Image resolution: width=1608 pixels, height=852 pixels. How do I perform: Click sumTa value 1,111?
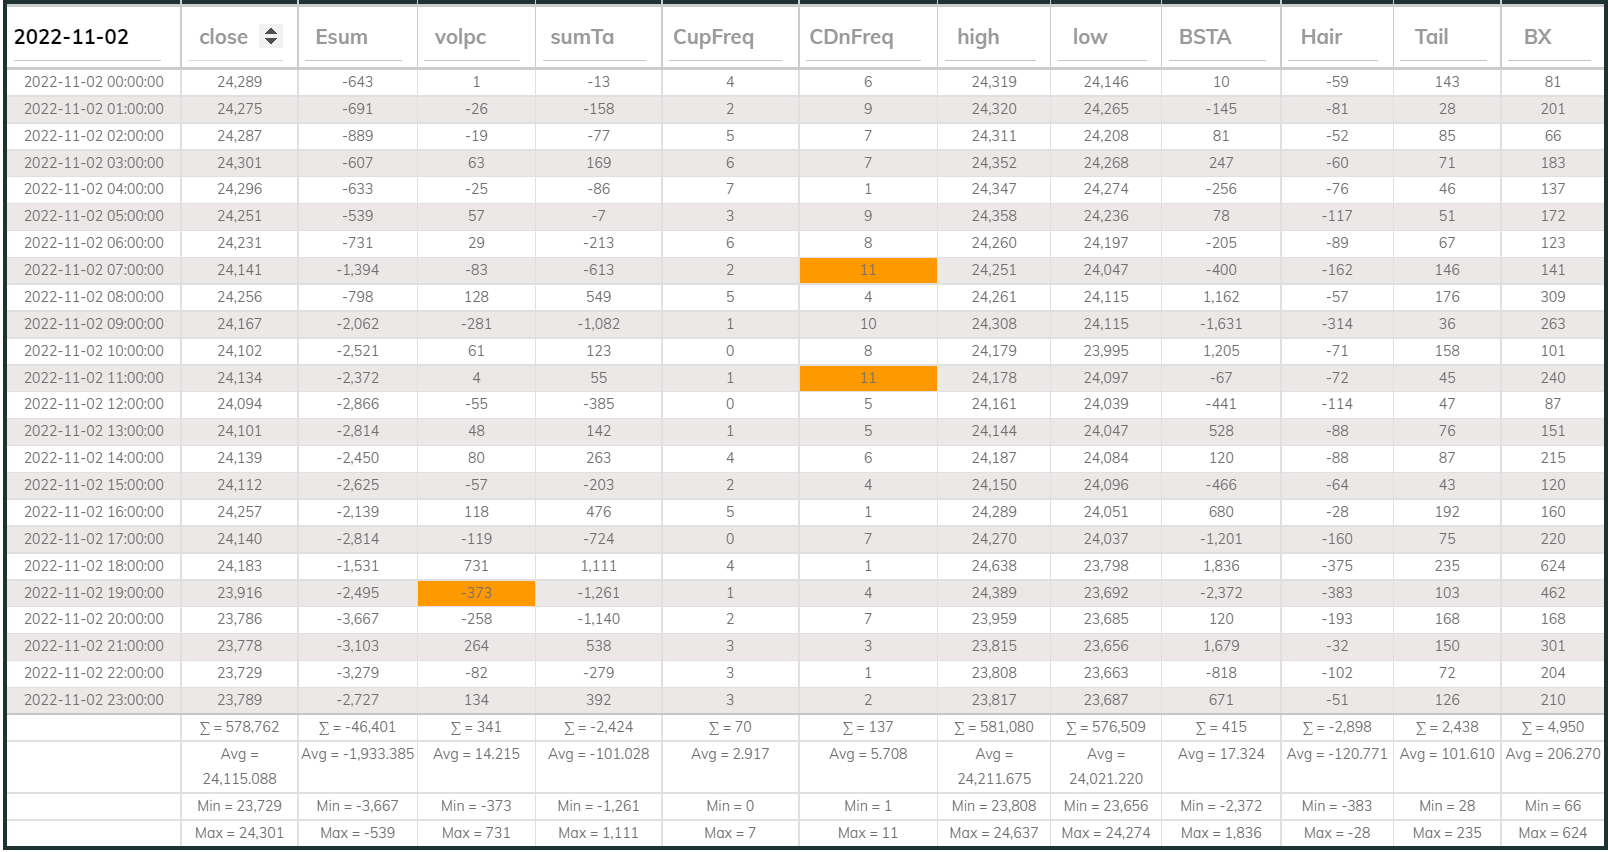598,566
